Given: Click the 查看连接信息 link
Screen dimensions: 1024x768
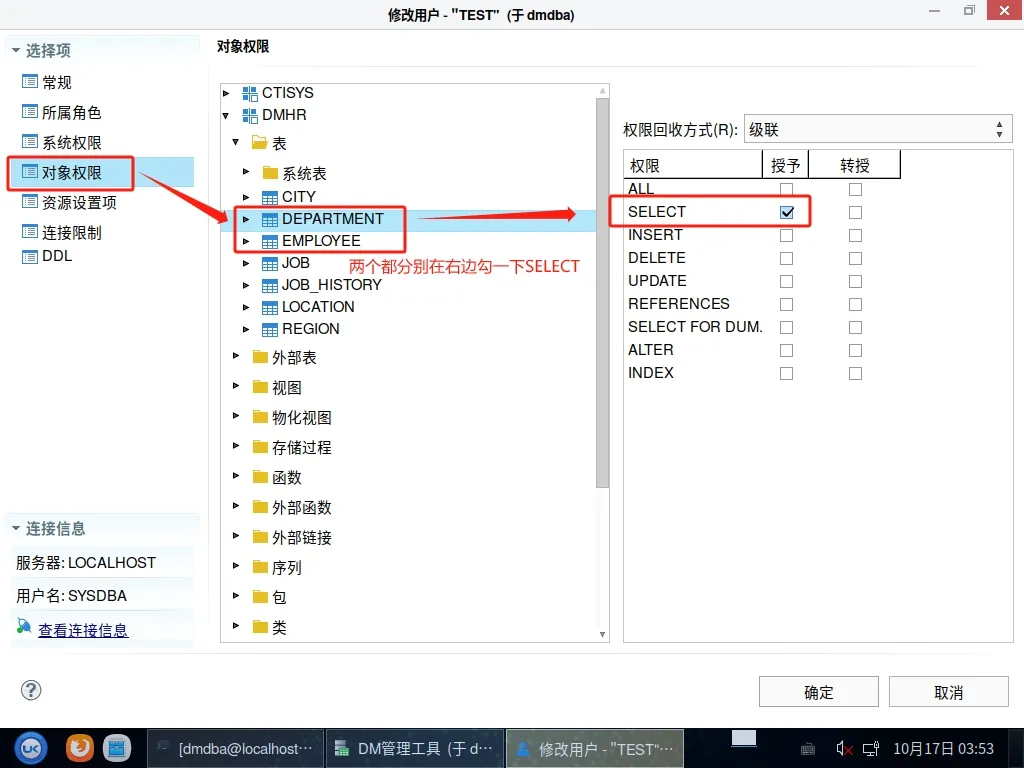Looking at the screenshot, I should pos(83,630).
